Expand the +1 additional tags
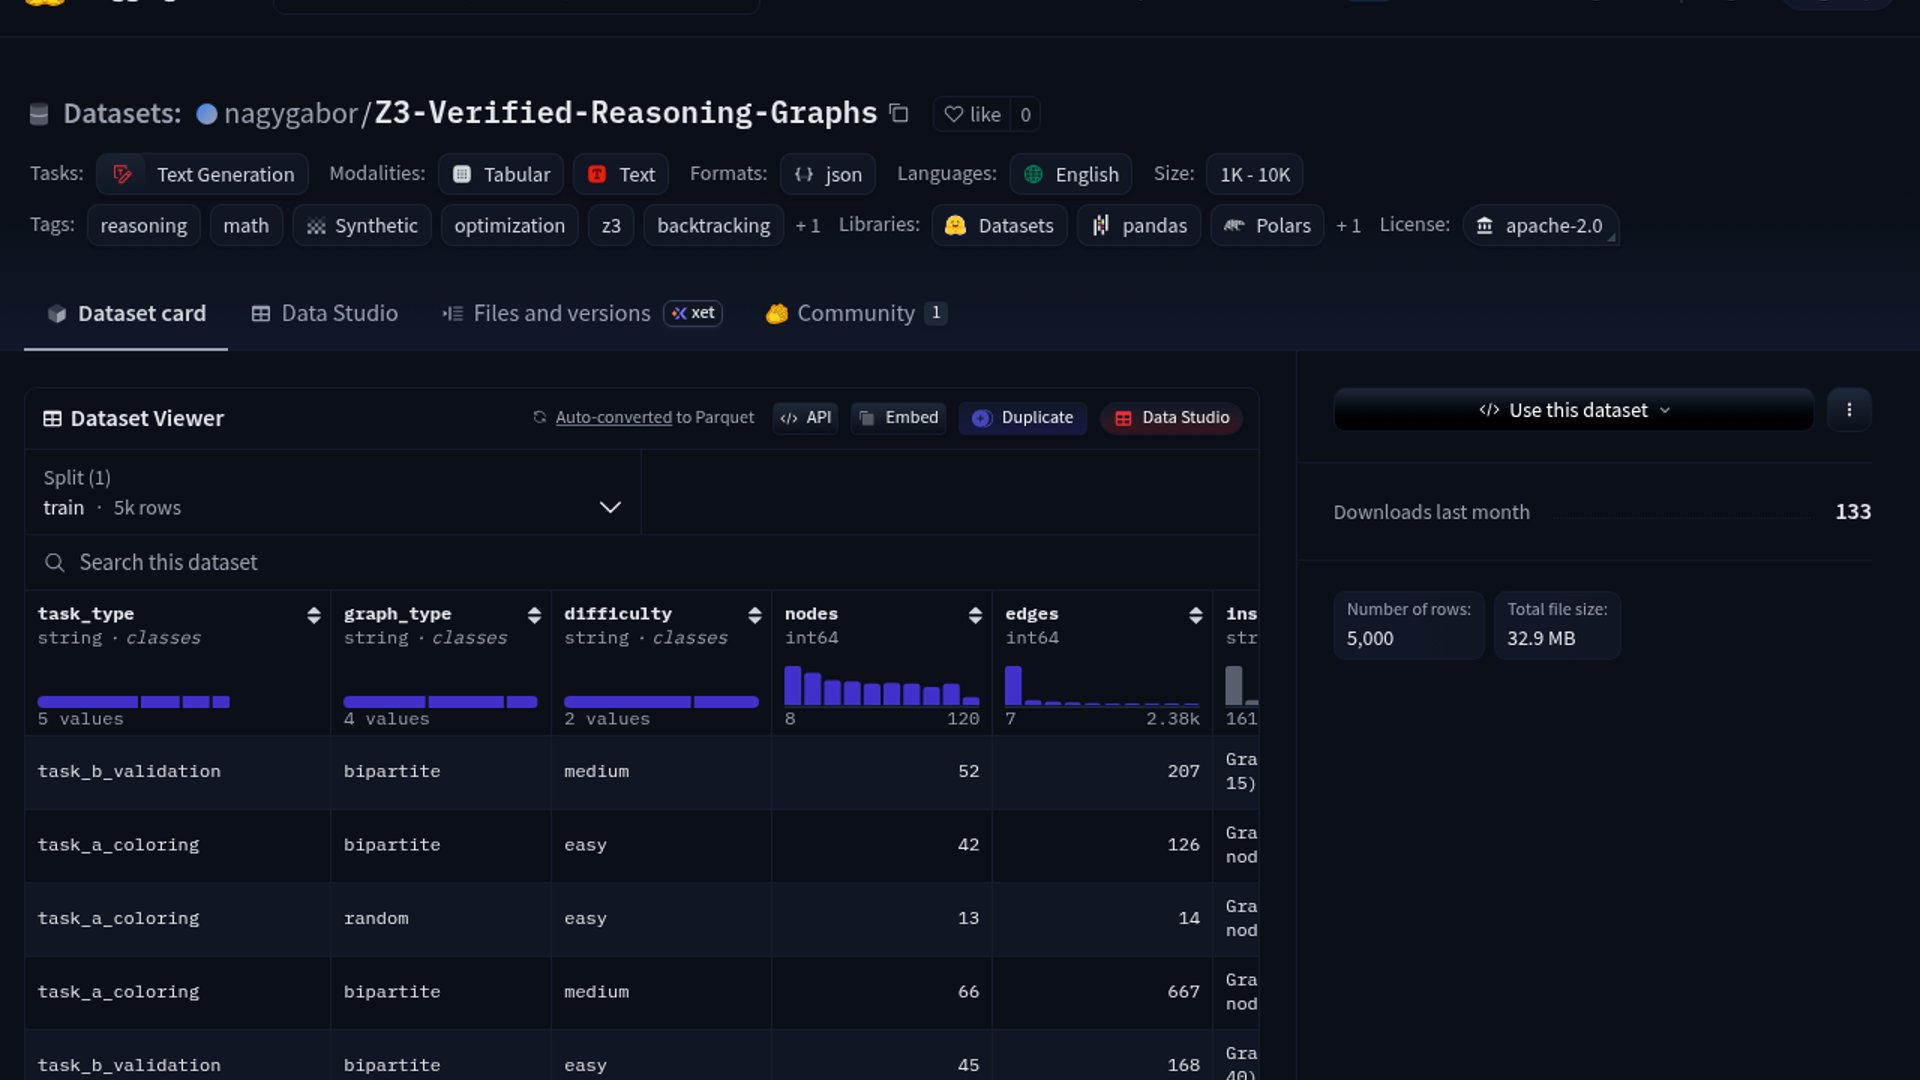Image resolution: width=1920 pixels, height=1080 pixels. (807, 226)
